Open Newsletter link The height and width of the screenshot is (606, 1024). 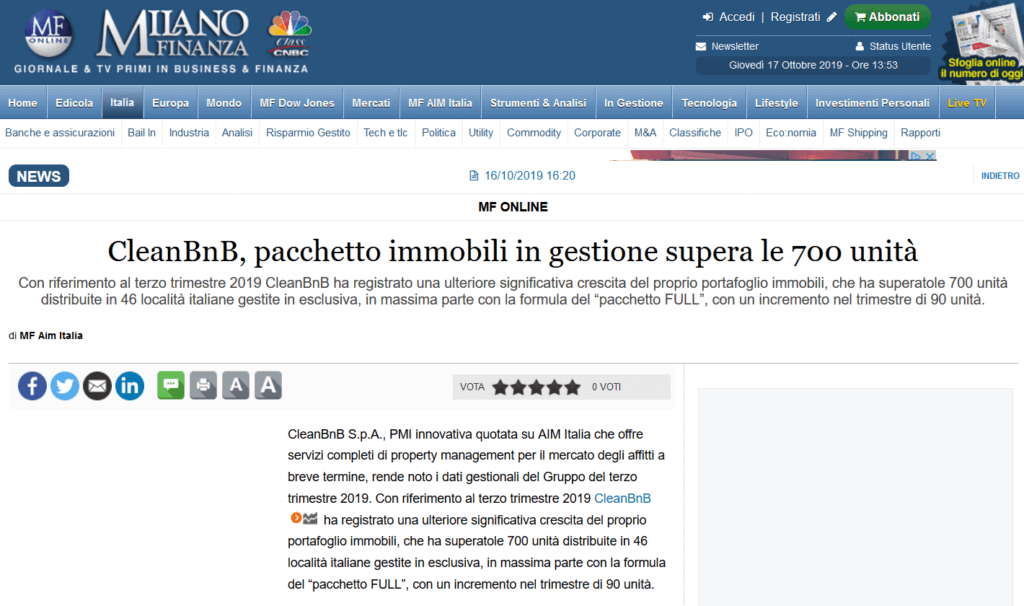(728, 46)
